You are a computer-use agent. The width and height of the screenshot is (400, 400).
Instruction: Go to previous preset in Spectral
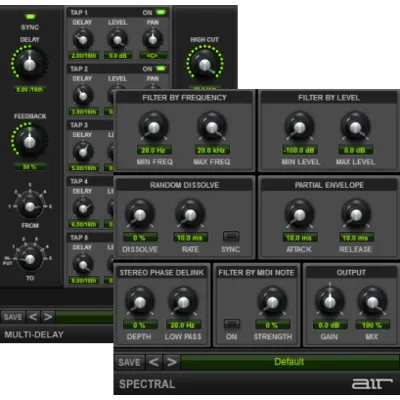tap(154, 362)
